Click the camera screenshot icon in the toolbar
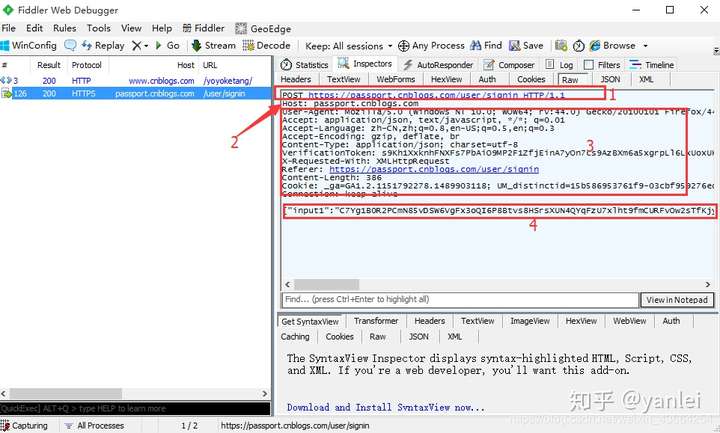 pos(561,45)
